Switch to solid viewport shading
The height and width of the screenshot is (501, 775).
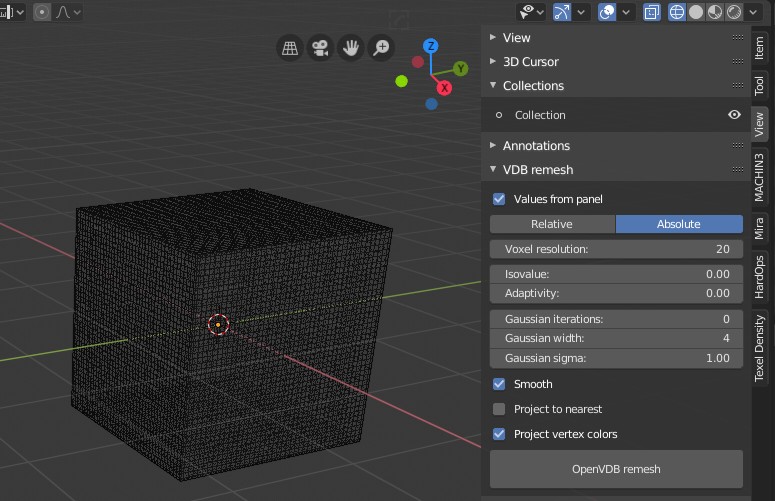tap(696, 12)
